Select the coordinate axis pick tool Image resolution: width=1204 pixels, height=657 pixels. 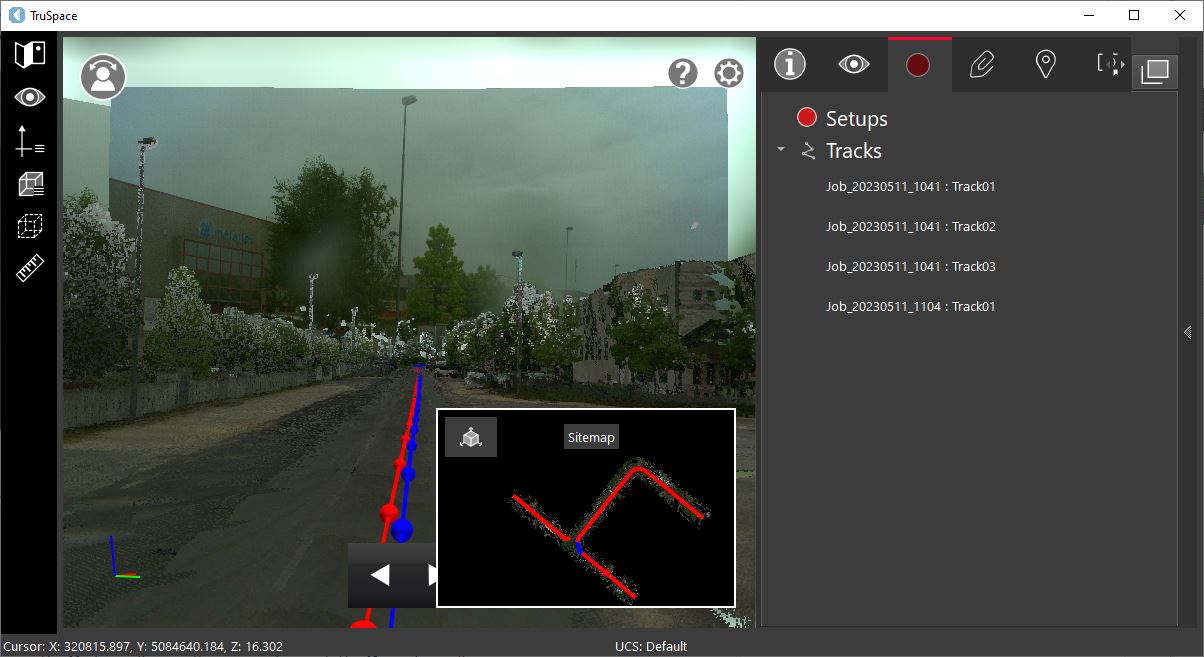click(30, 142)
